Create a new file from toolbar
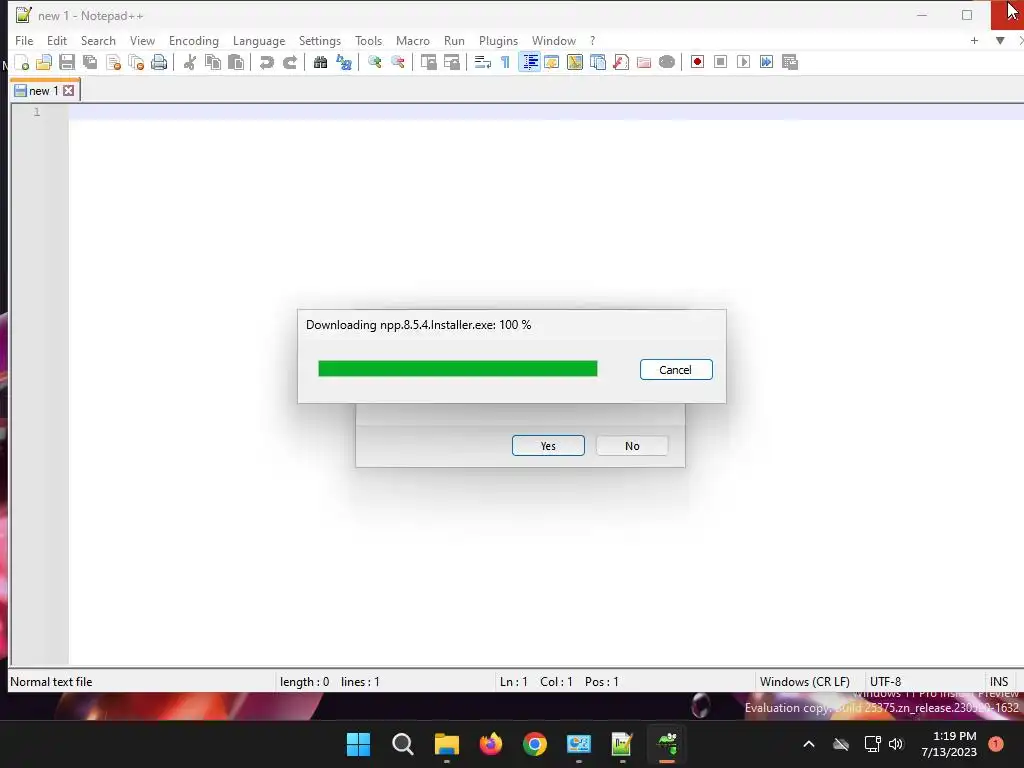This screenshot has height=768, width=1024. 22,62
